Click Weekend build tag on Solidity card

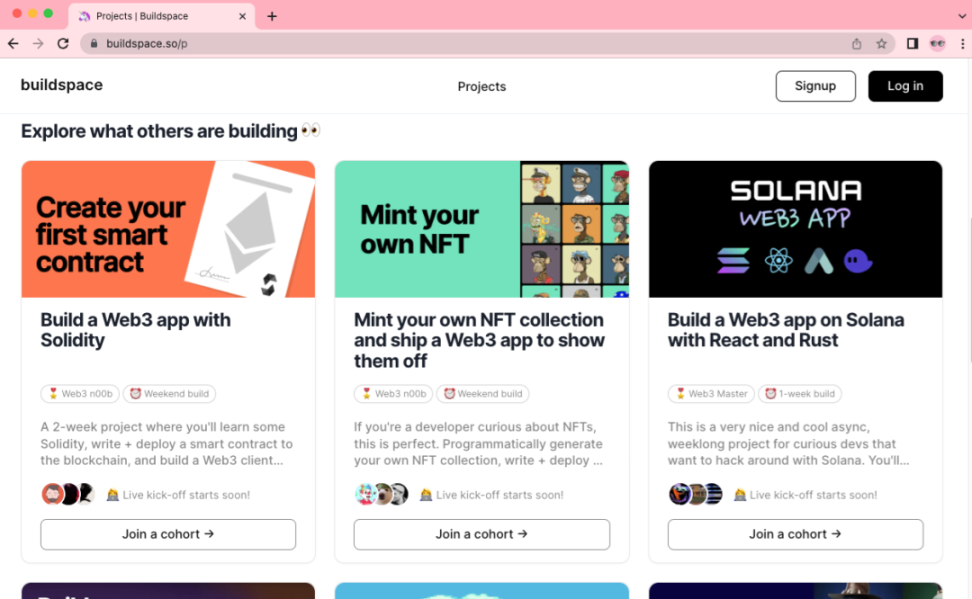click(x=169, y=394)
